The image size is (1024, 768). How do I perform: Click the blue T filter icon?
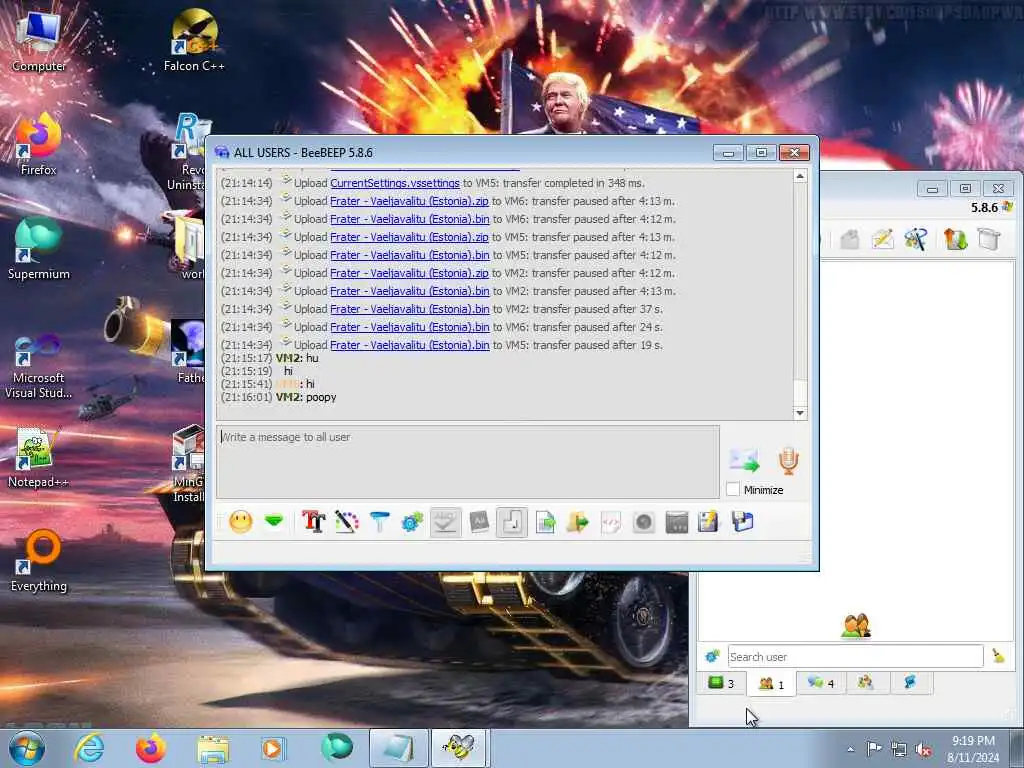click(379, 522)
